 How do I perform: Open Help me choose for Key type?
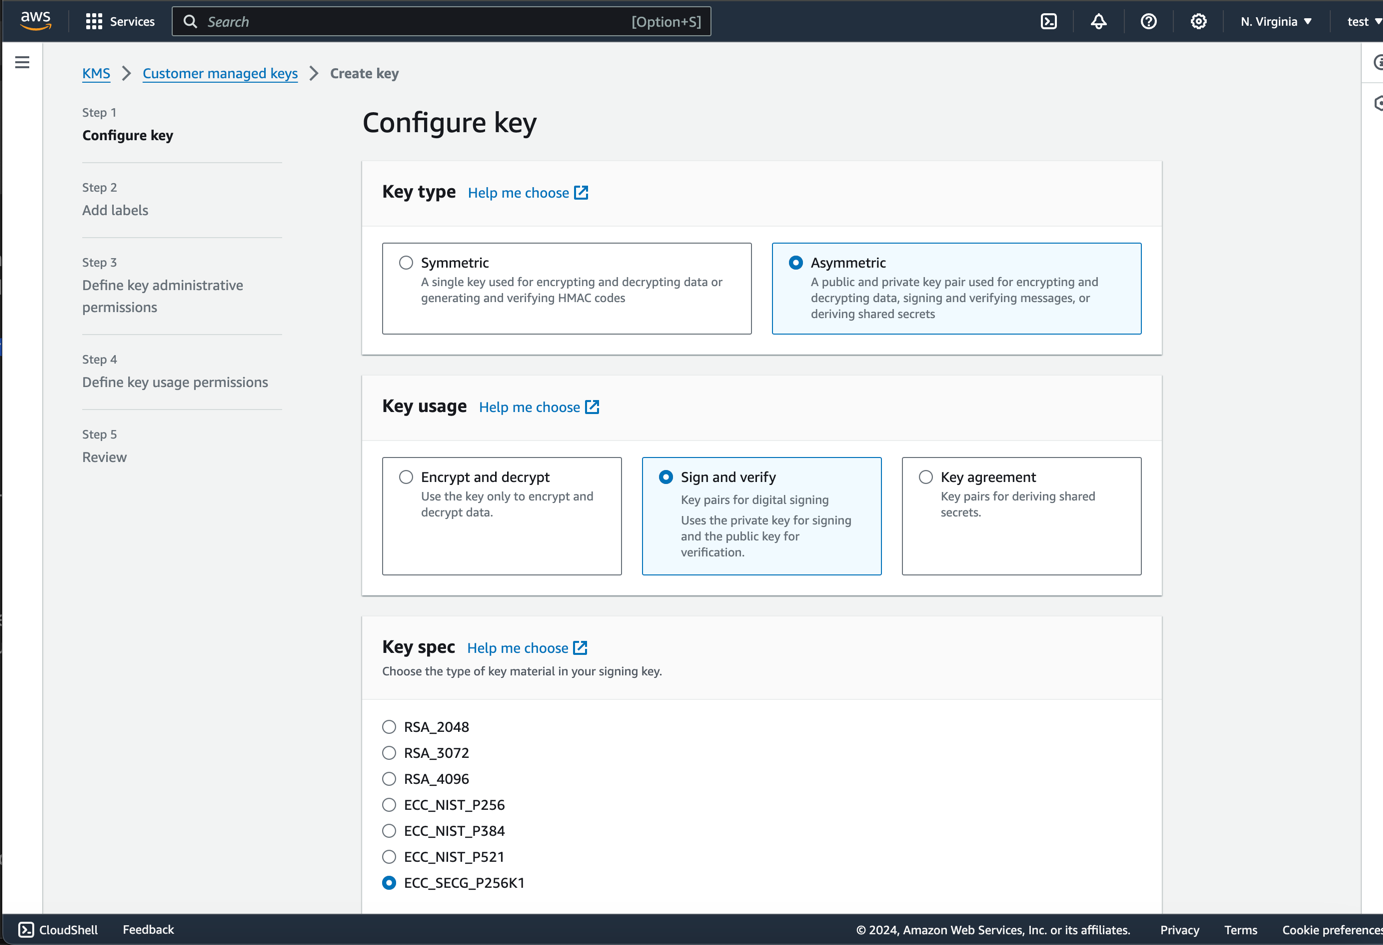pyautogui.click(x=518, y=192)
